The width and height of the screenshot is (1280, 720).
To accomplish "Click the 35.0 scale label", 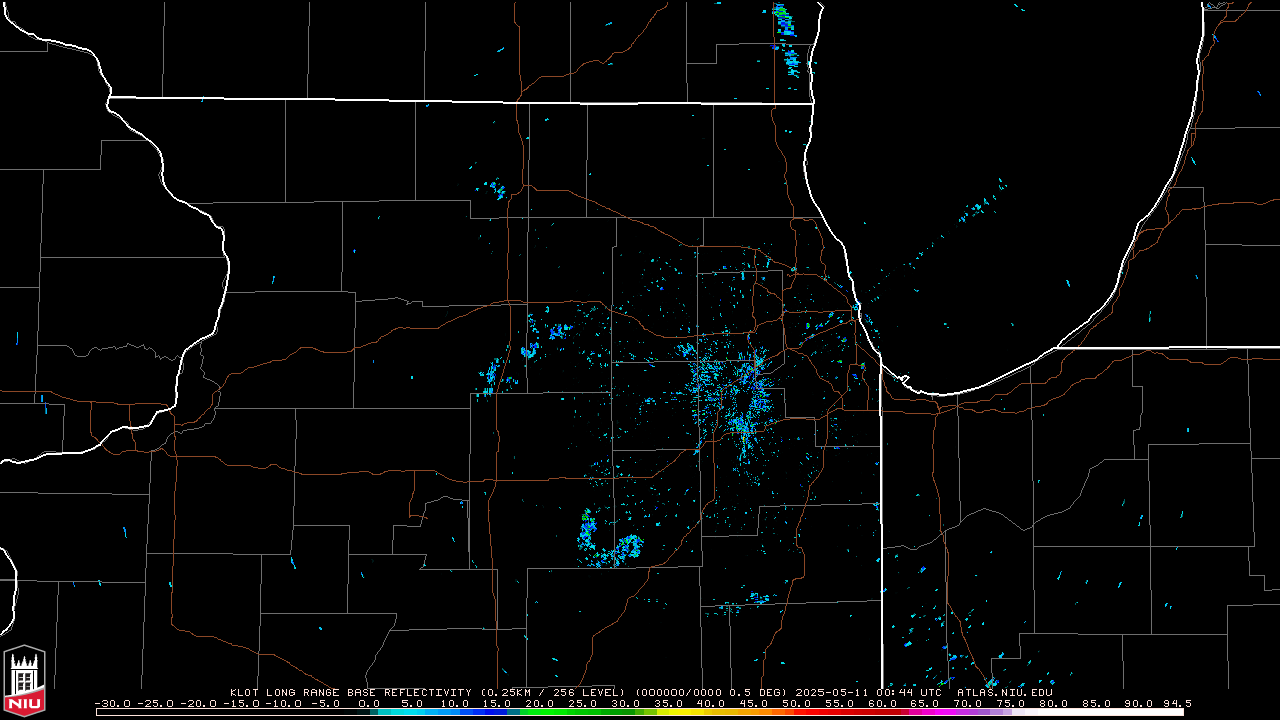I will (x=668, y=703).
